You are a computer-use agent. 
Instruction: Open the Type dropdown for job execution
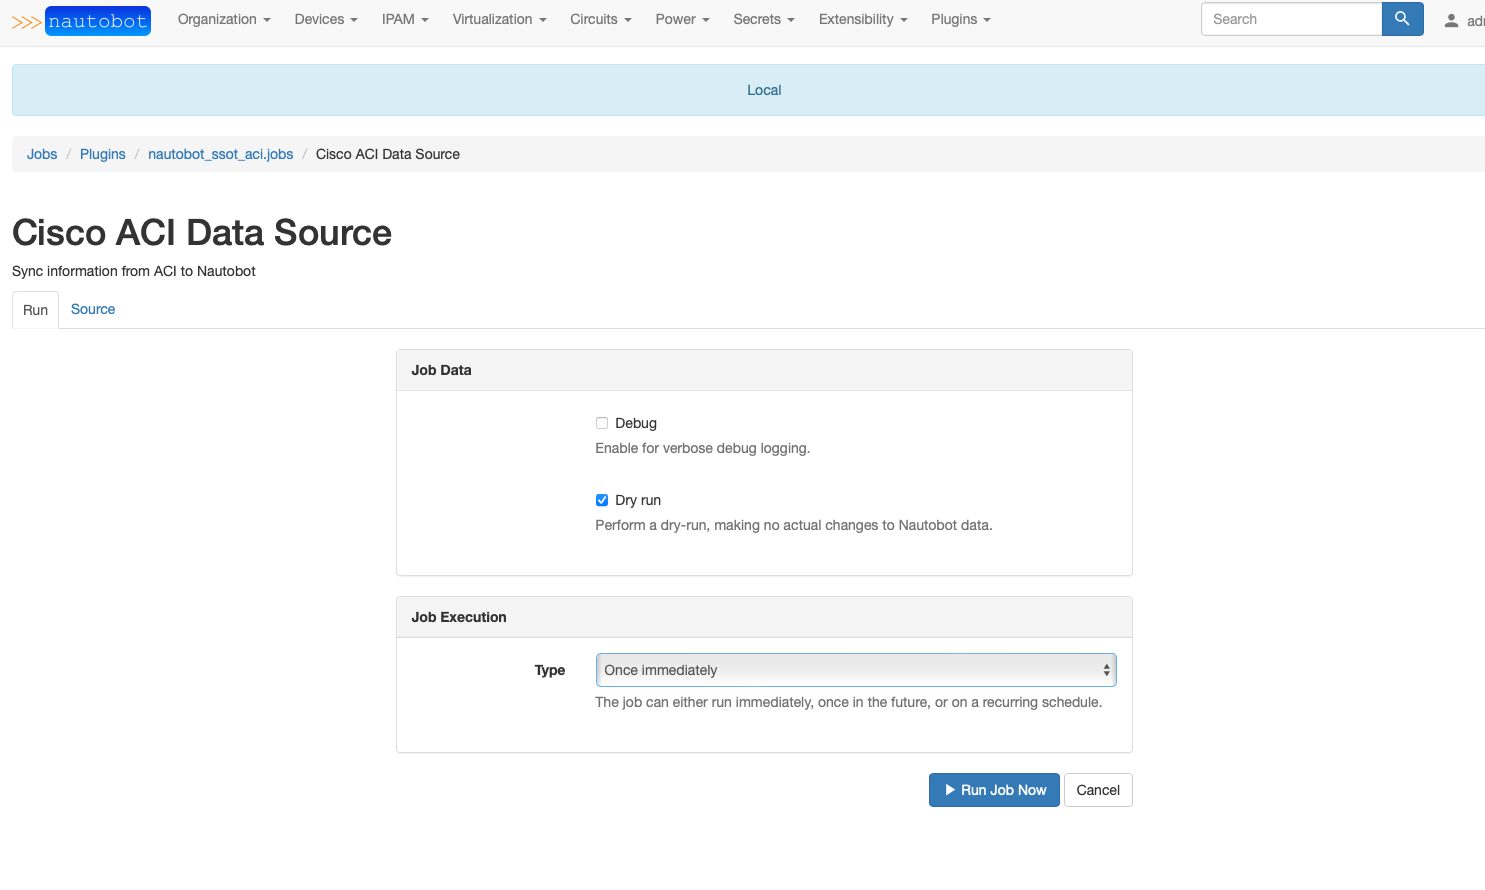(855, 670)
